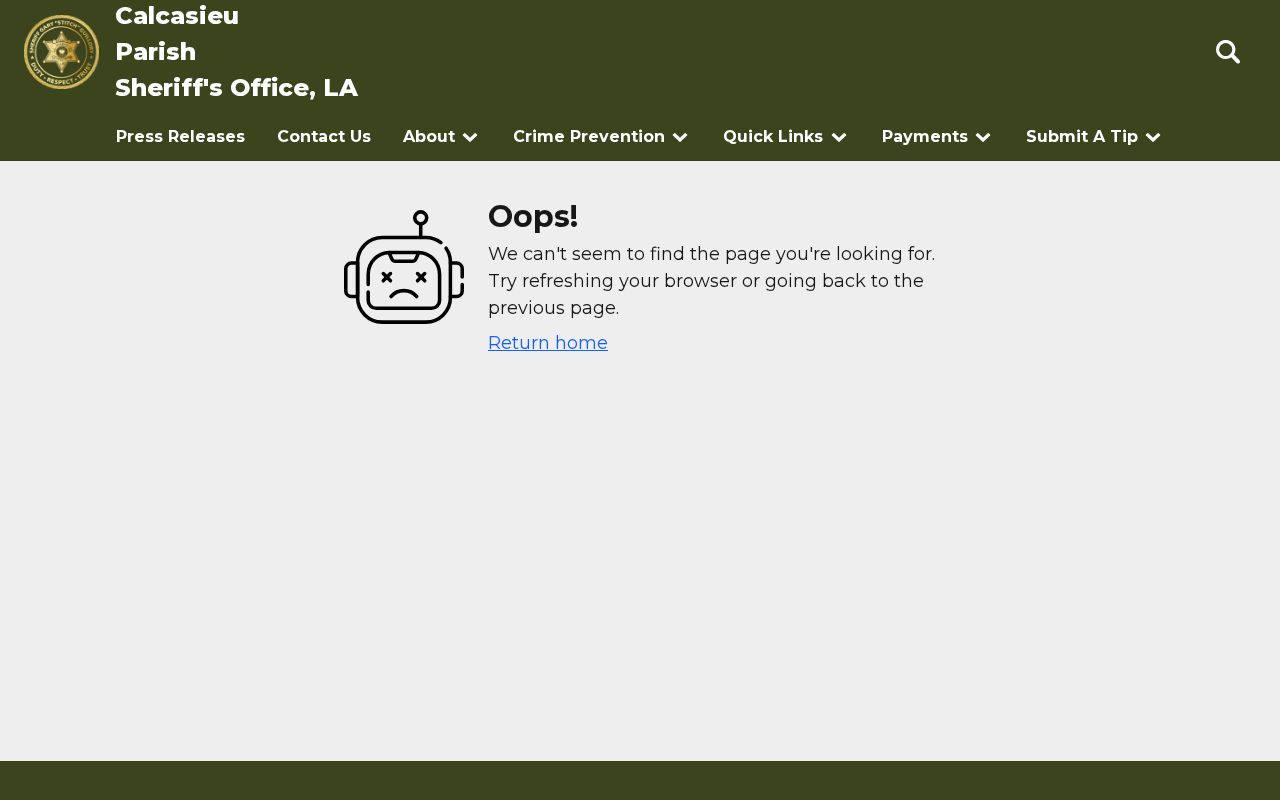Go to Contact Us page
This screenshot has width=1280, height=800.
[x=324, y=136]
